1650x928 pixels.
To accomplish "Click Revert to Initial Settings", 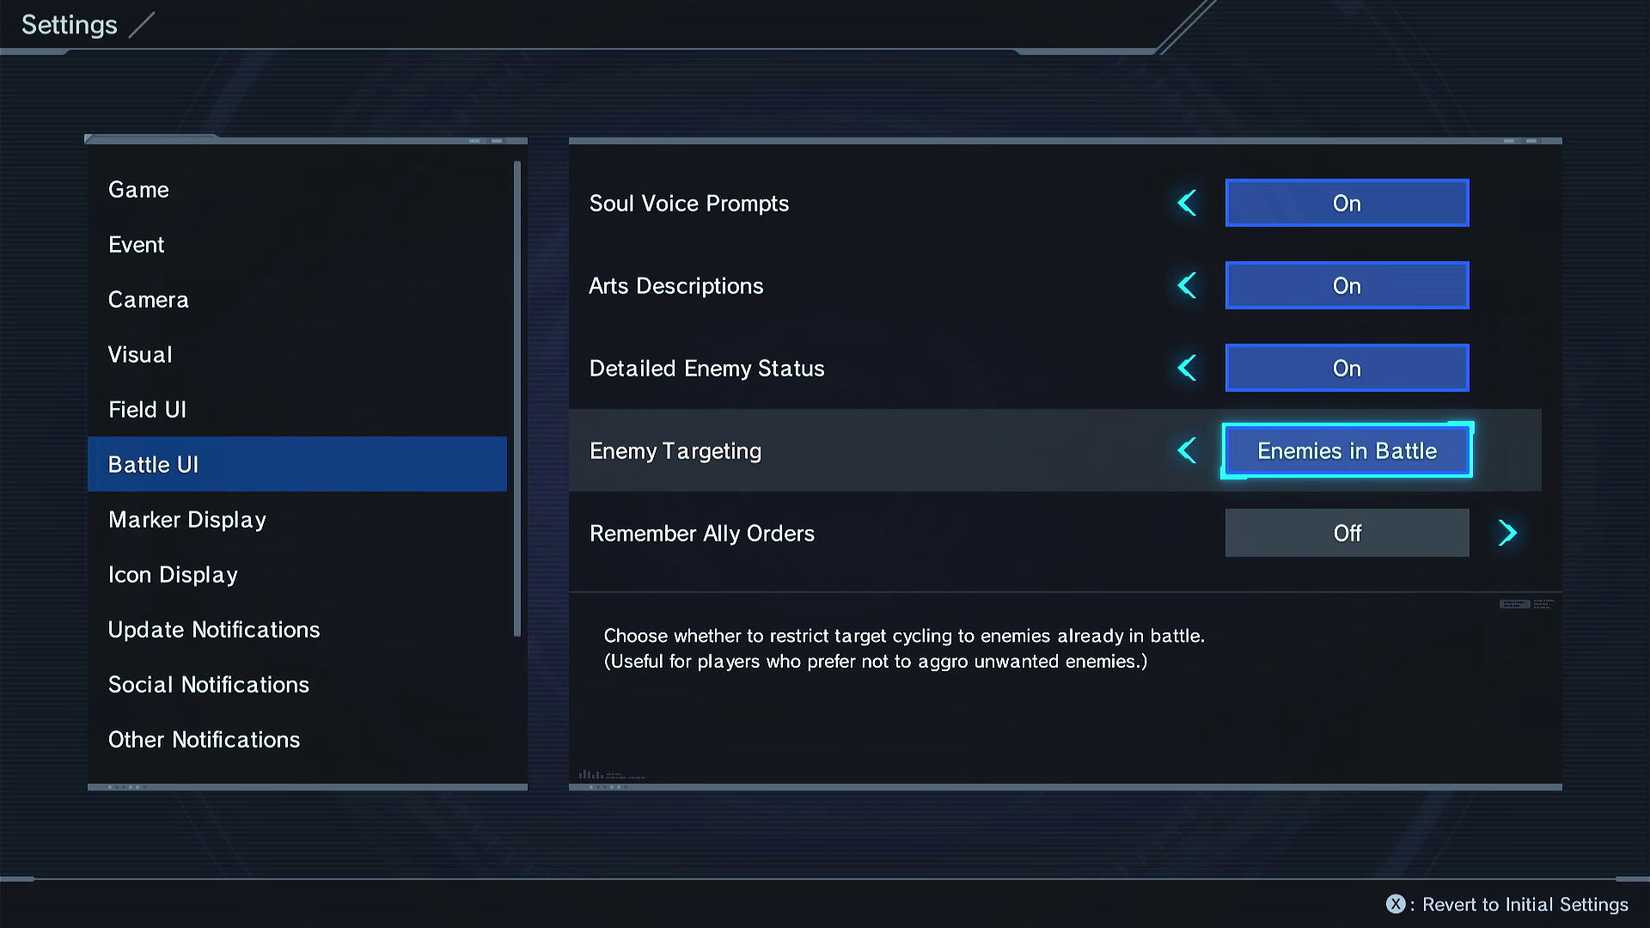I will point(1524,904).
